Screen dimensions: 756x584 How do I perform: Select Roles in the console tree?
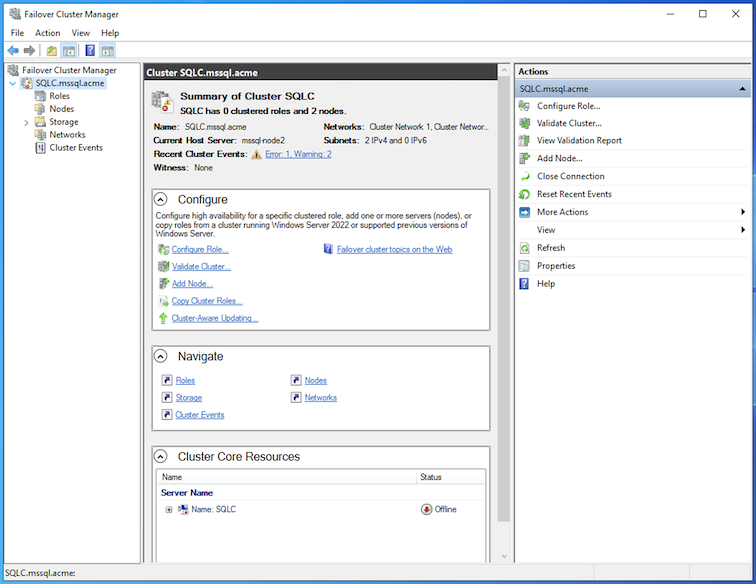[59, 96]
